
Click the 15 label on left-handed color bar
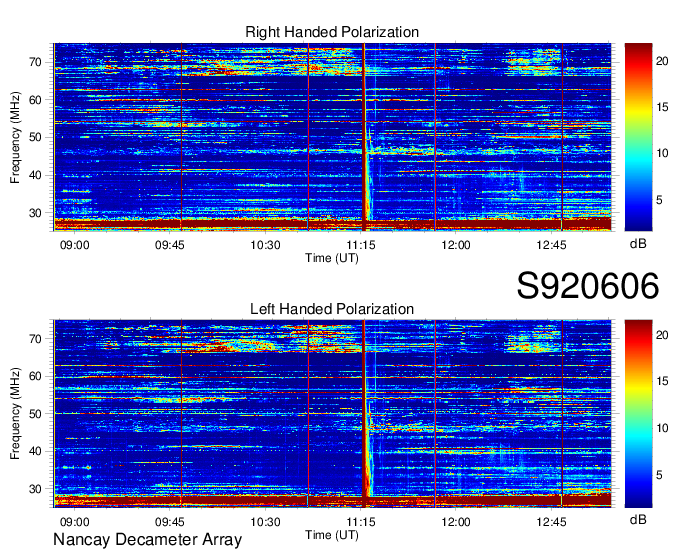(662, 381)
